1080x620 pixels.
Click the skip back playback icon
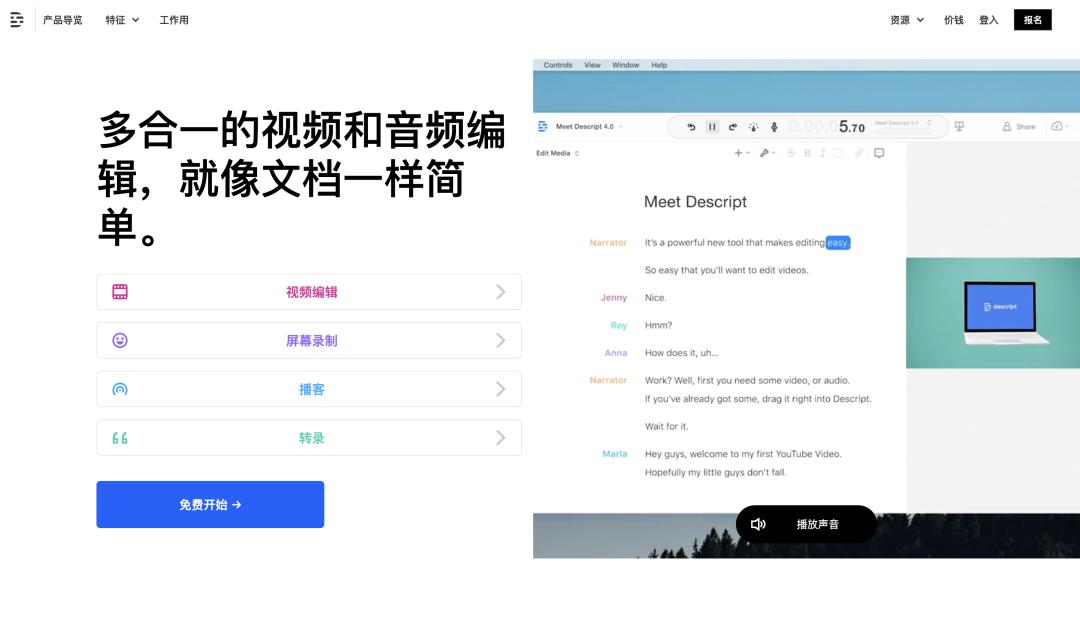691,127
